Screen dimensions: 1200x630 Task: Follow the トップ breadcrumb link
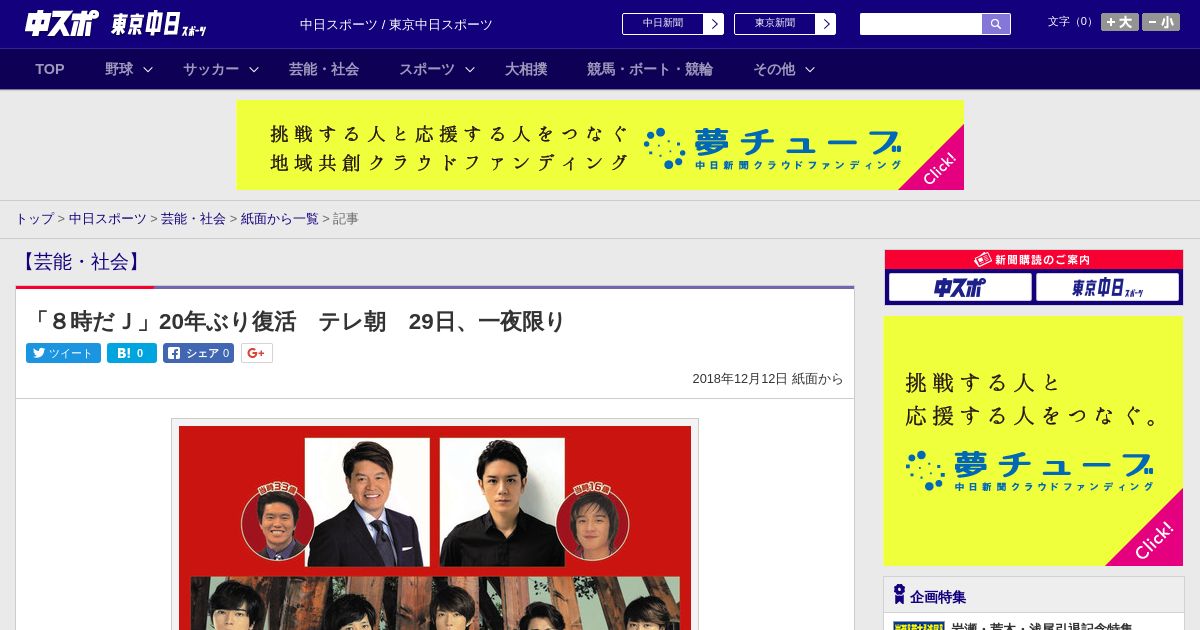(34, 218)
